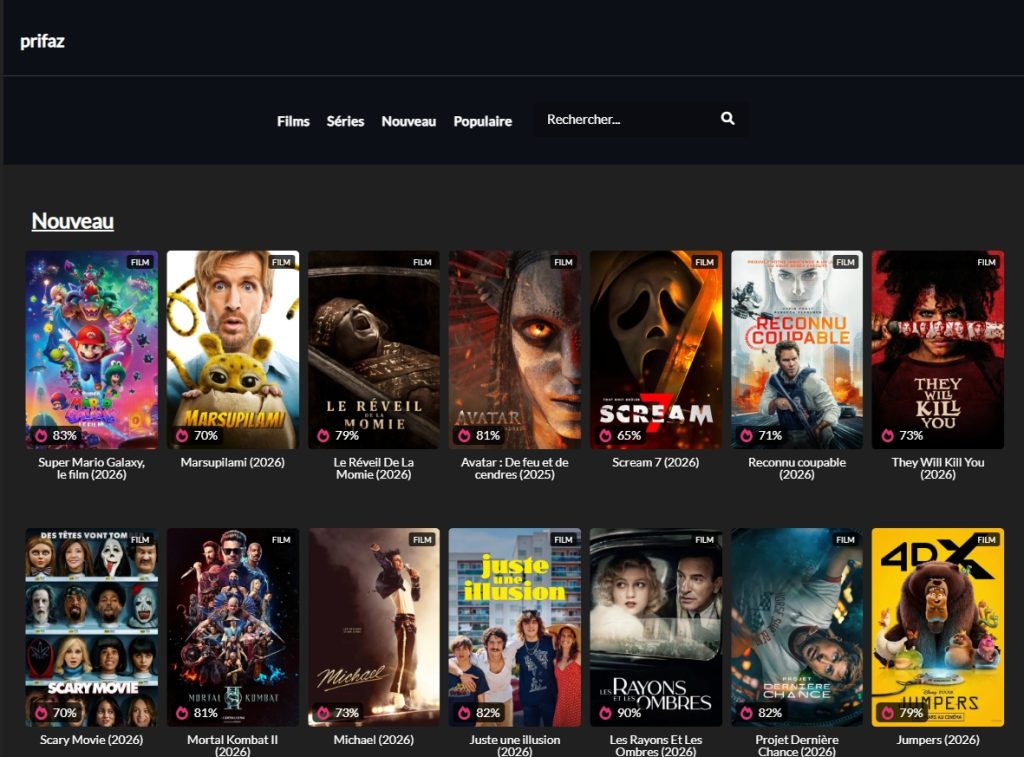
Task: Open the They Will Kill You poster
Action: click(938, 349)
